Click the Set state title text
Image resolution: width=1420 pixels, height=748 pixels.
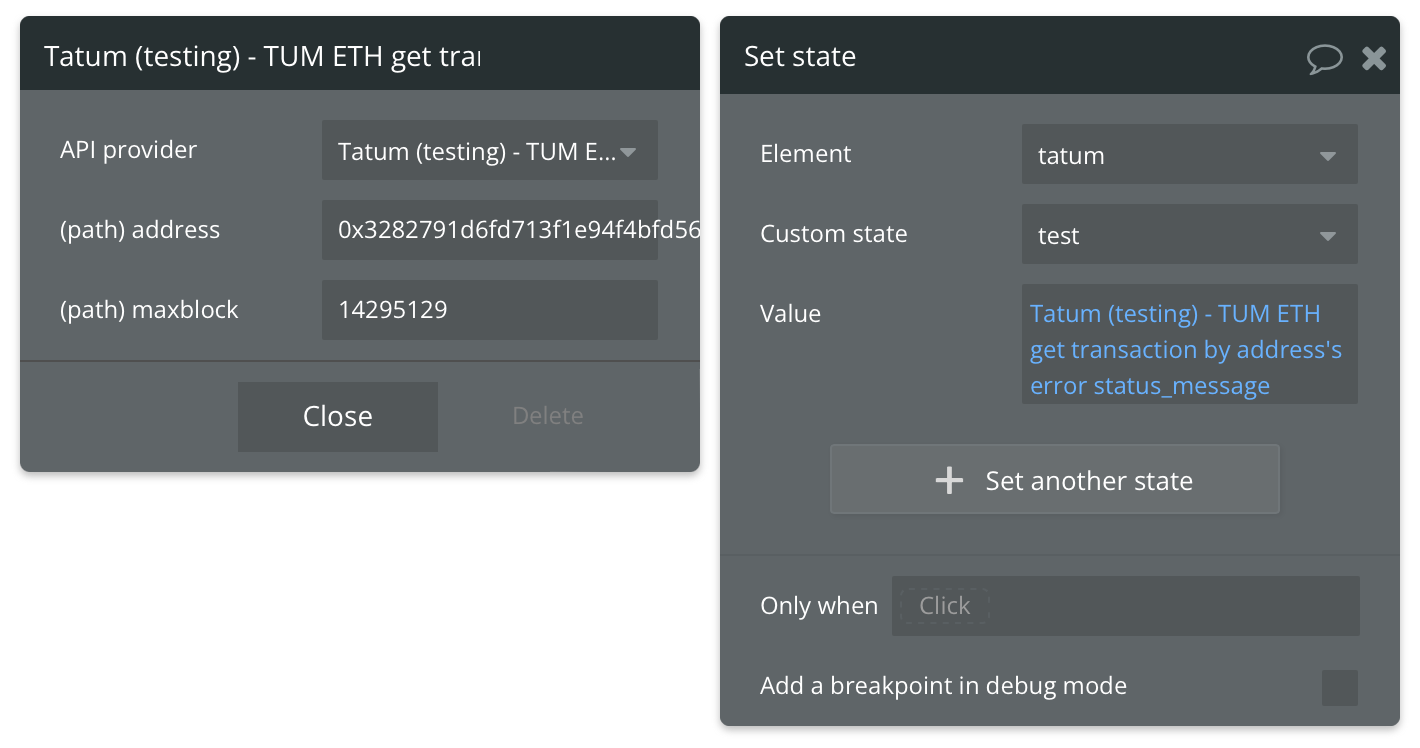coord(799,57)
